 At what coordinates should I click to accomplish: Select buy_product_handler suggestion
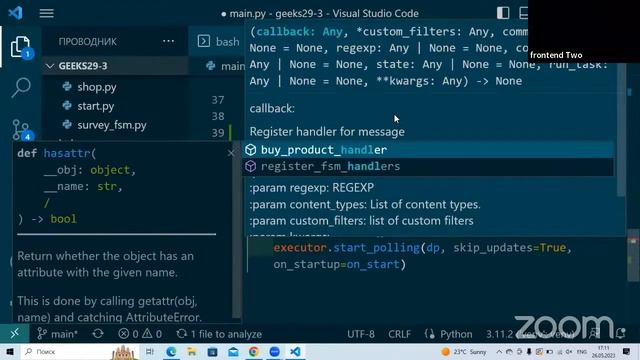coord(428,150)
